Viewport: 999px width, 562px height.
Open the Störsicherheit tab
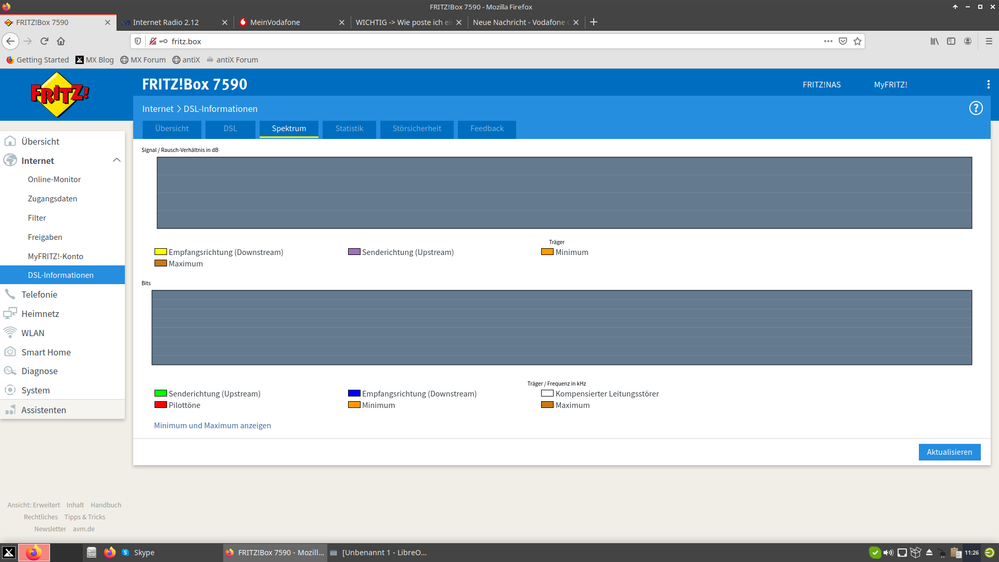tap(417, 129)
